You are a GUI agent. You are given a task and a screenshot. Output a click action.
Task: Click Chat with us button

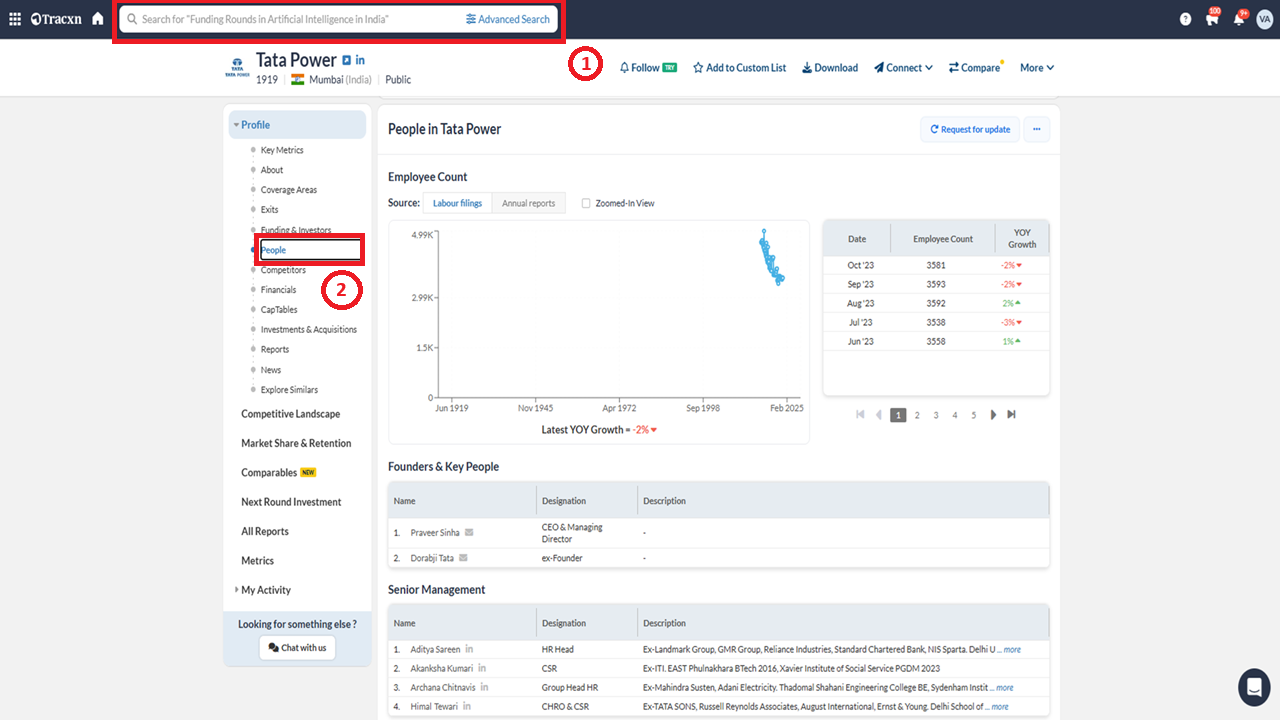point(297,648)
